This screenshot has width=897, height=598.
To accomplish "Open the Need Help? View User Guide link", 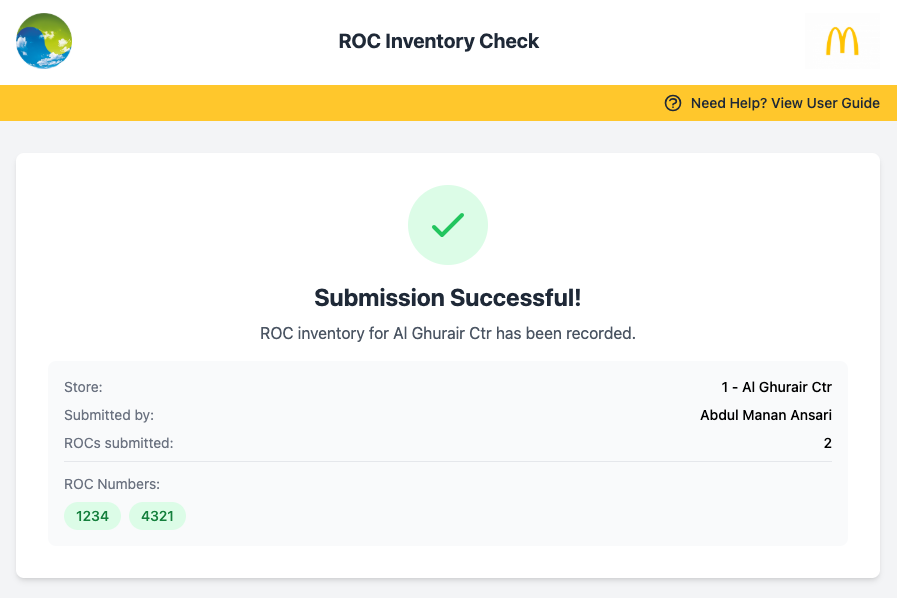I will click(783, 102).
